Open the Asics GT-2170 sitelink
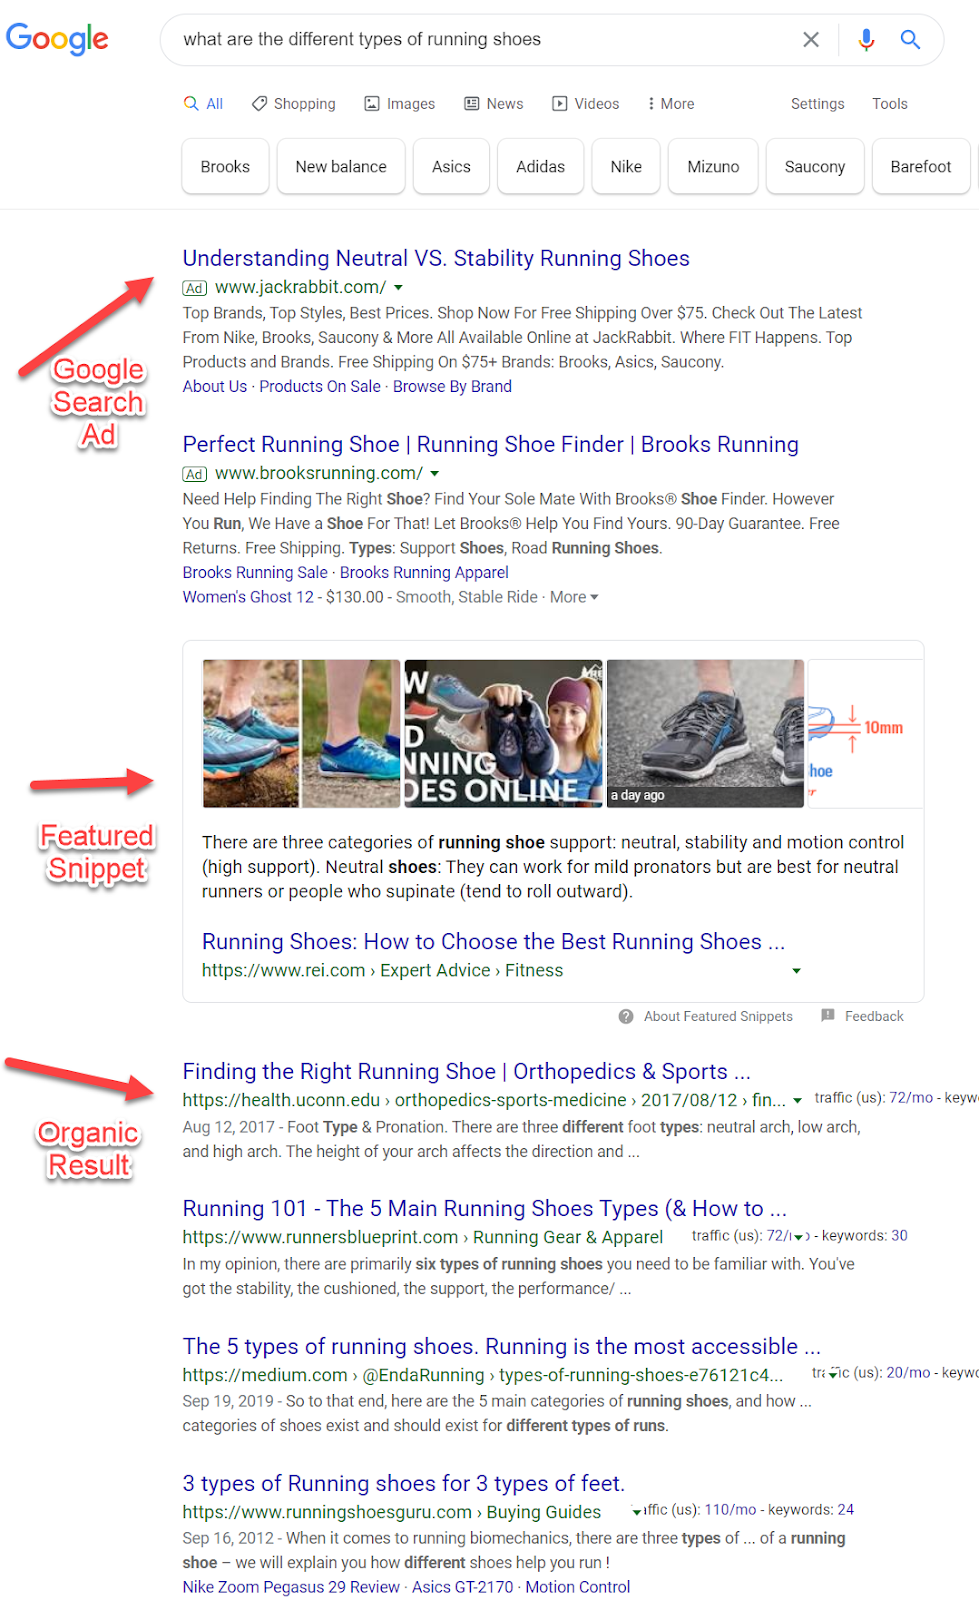This screenshot has width=979, height=1600. pos(462,1587)
